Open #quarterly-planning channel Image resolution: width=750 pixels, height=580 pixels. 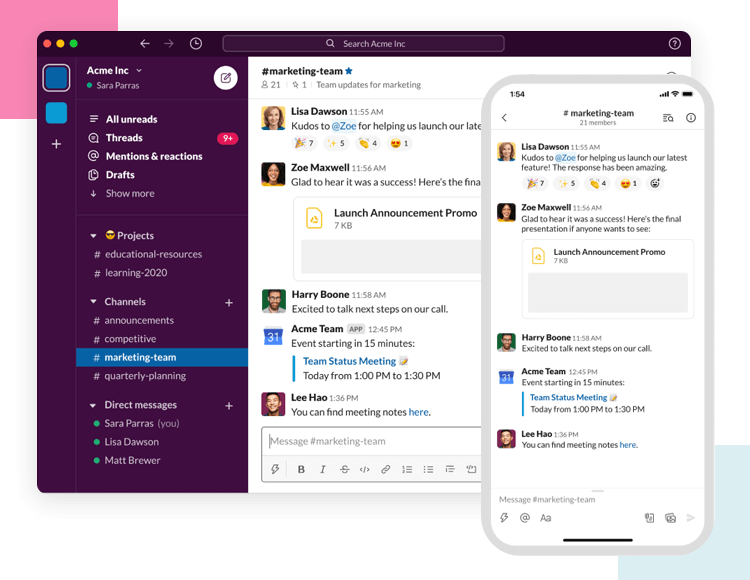pos(162,376)
